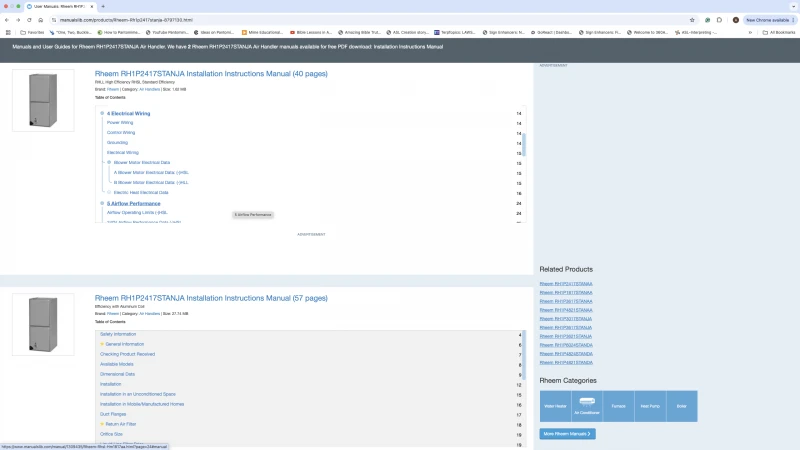Screen dimensions: 800x450
Task: Open the extensions puzzle menu
Action: pyautogui.click(x=719, y=20)
